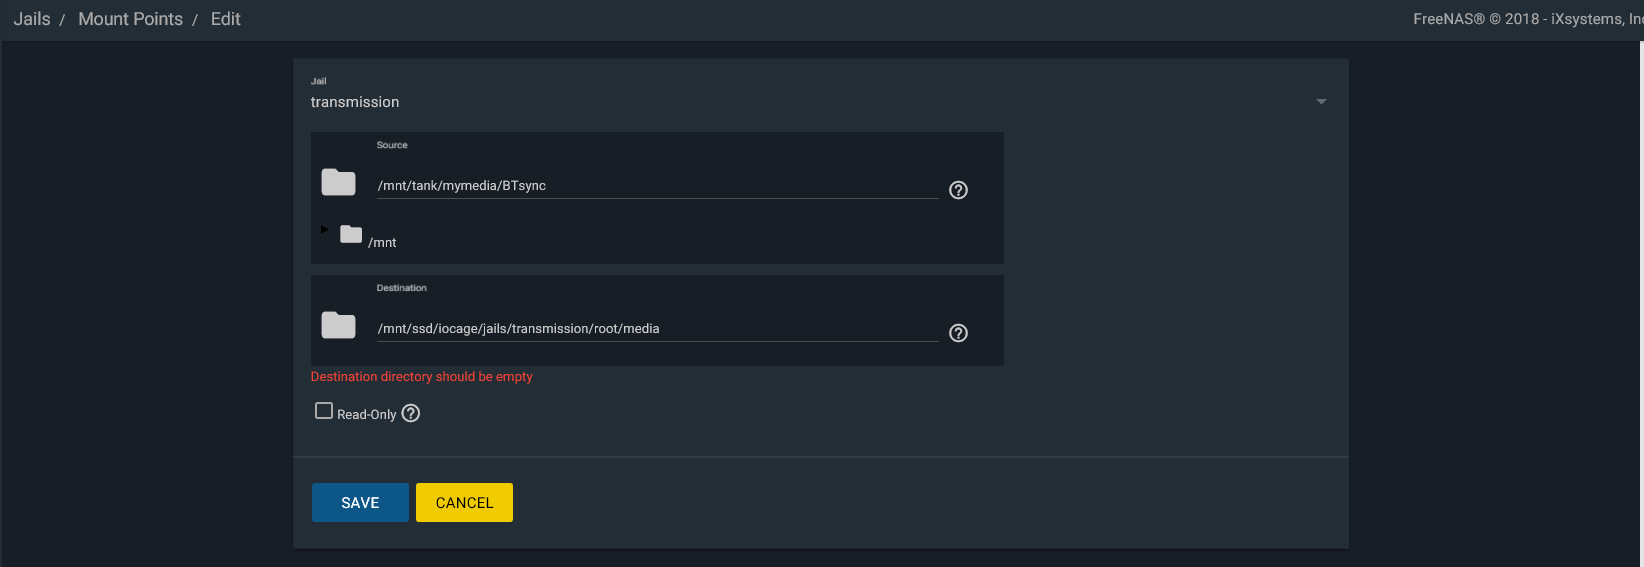The height and width of the screenshot is (567, 1644).
Task: Open help tooltip for Source path
Action: (x=958, y=190)
